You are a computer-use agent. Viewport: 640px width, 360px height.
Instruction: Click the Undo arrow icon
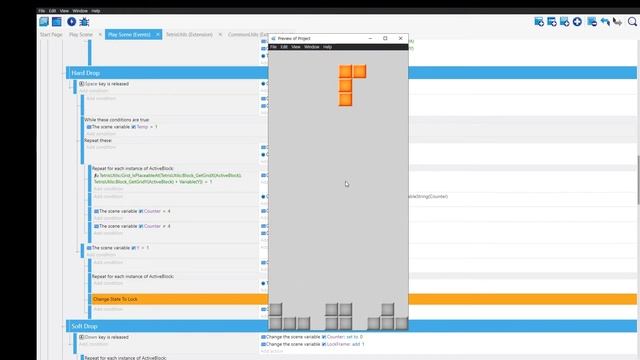tap(605, 22)
